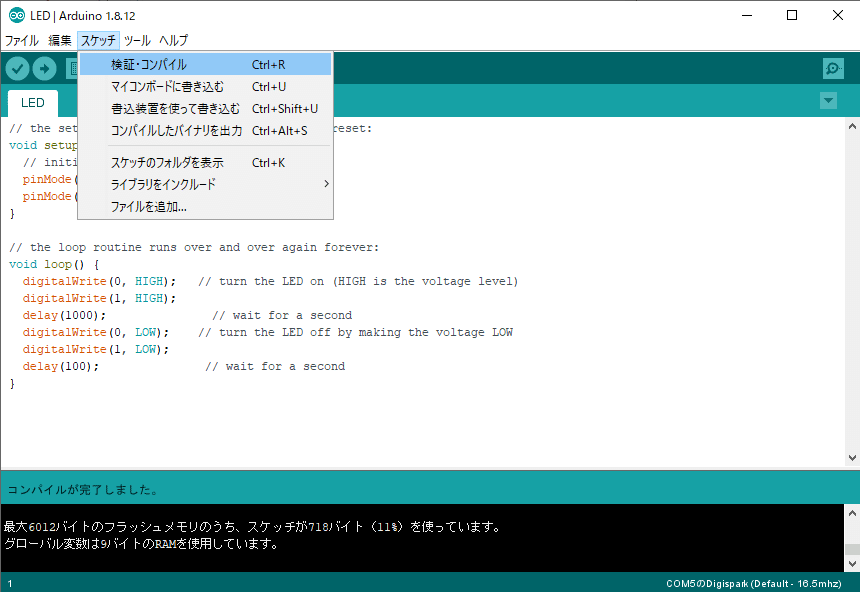Click comment 'the loop routine runs over'
The height and width of the screenshot is (592, 860).
194,247
